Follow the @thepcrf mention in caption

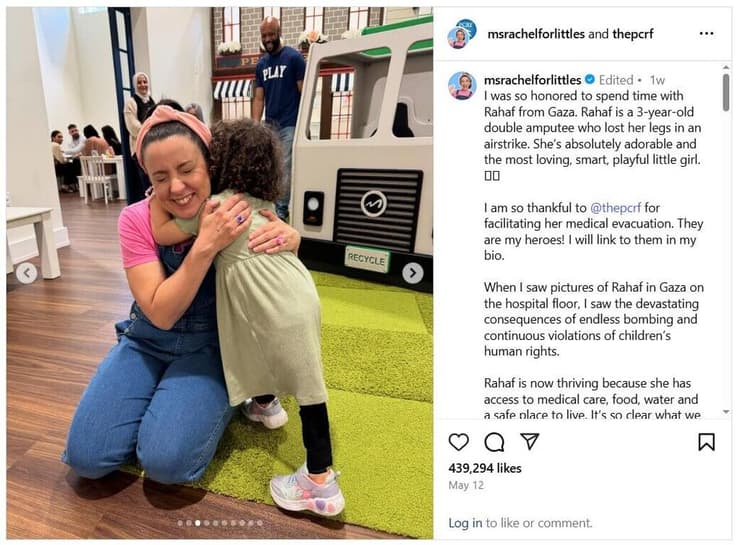(615, 208)
